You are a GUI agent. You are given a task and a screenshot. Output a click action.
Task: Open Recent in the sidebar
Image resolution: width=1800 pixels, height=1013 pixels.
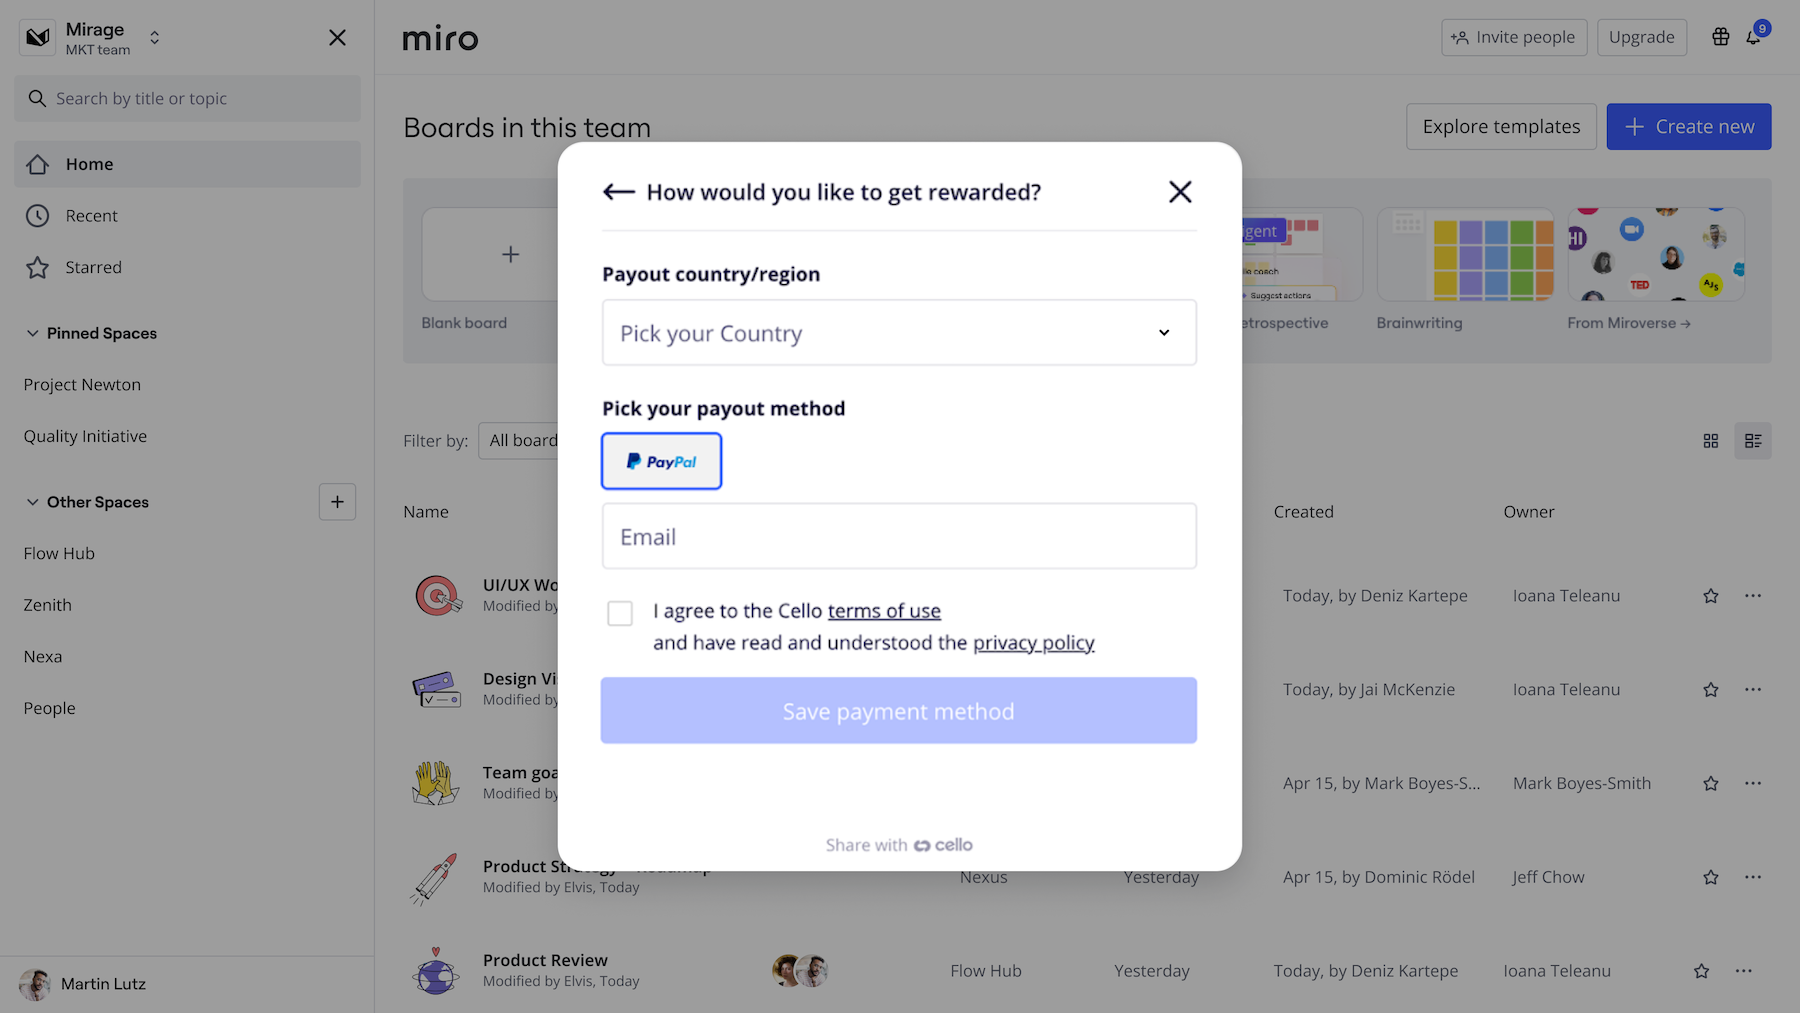[x=91, y=216]
